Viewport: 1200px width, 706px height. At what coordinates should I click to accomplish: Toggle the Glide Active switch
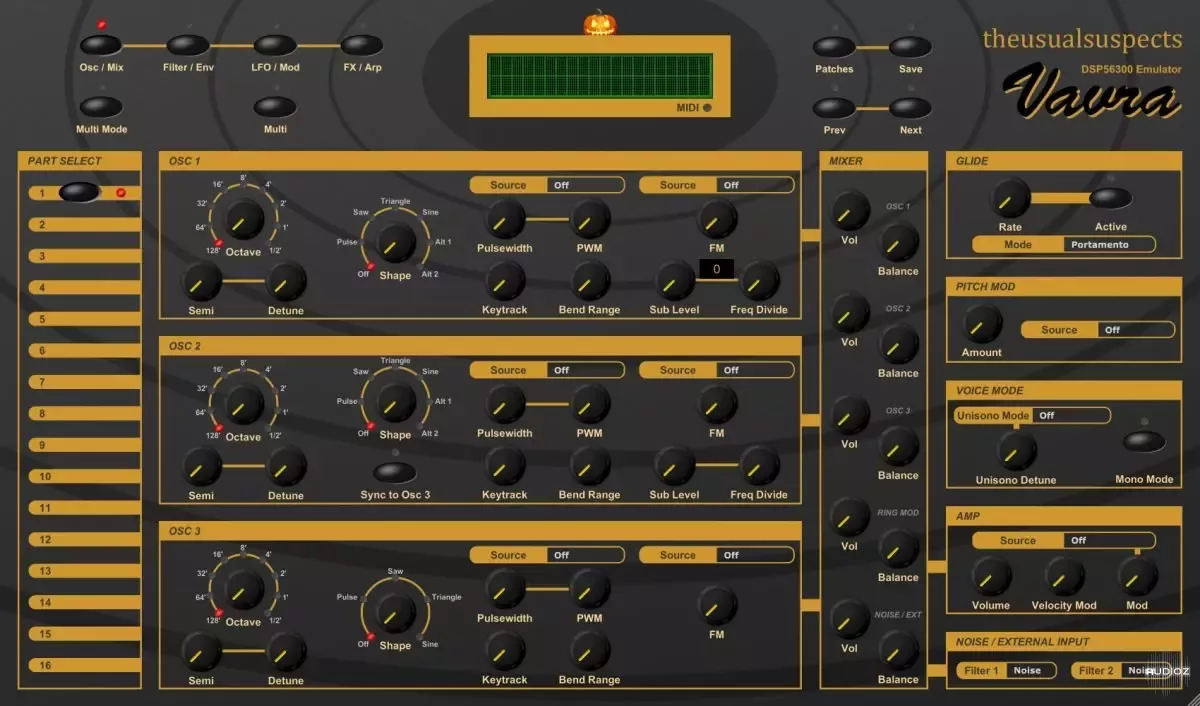1110,198
